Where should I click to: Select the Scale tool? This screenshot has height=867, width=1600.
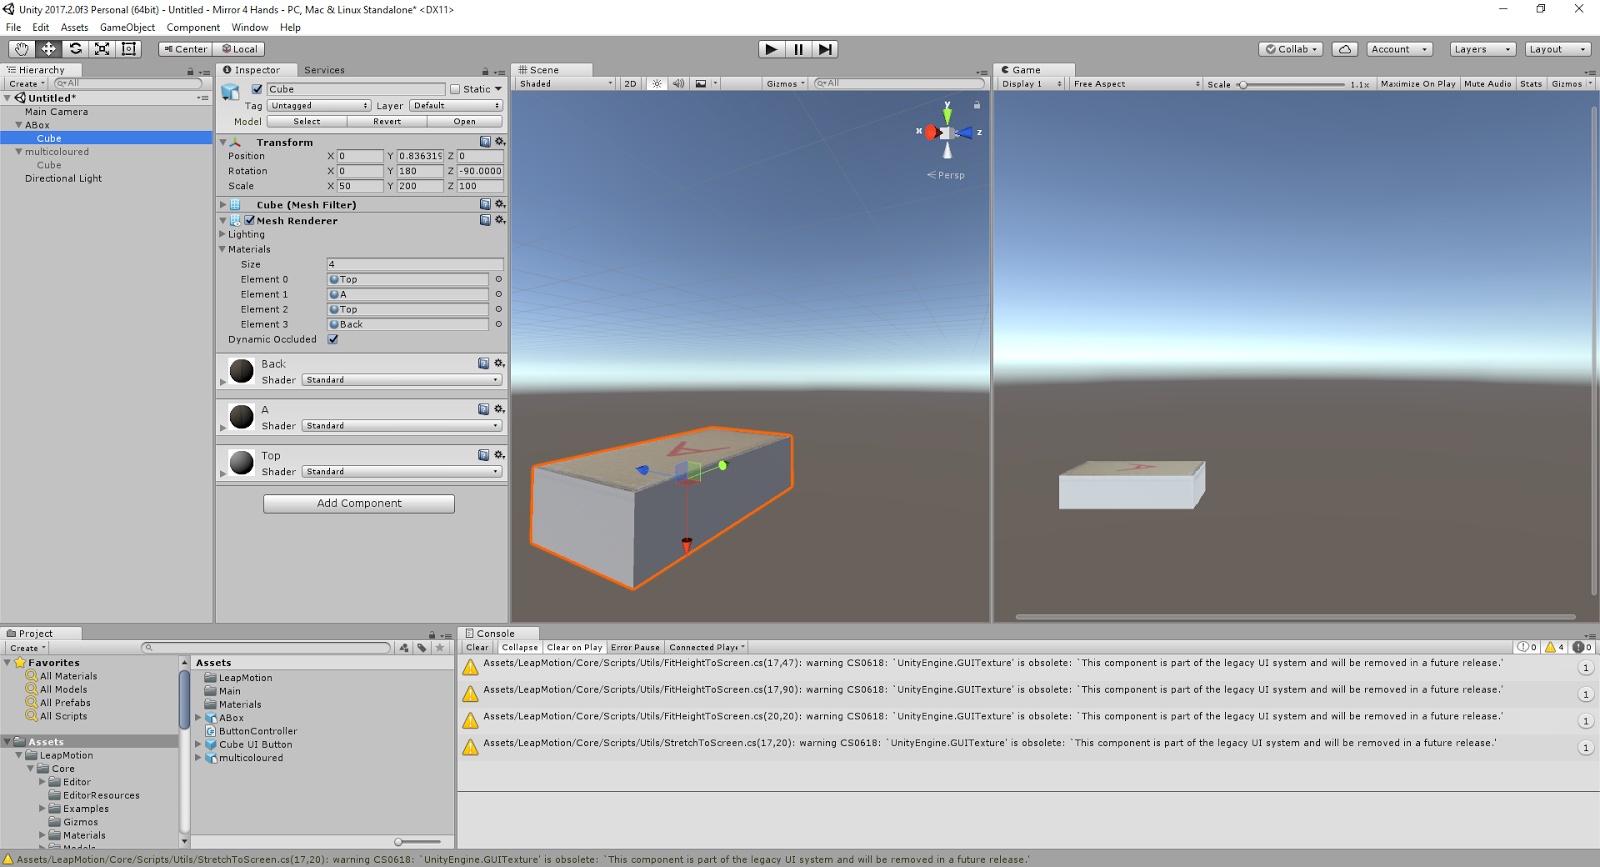point(102,49)
